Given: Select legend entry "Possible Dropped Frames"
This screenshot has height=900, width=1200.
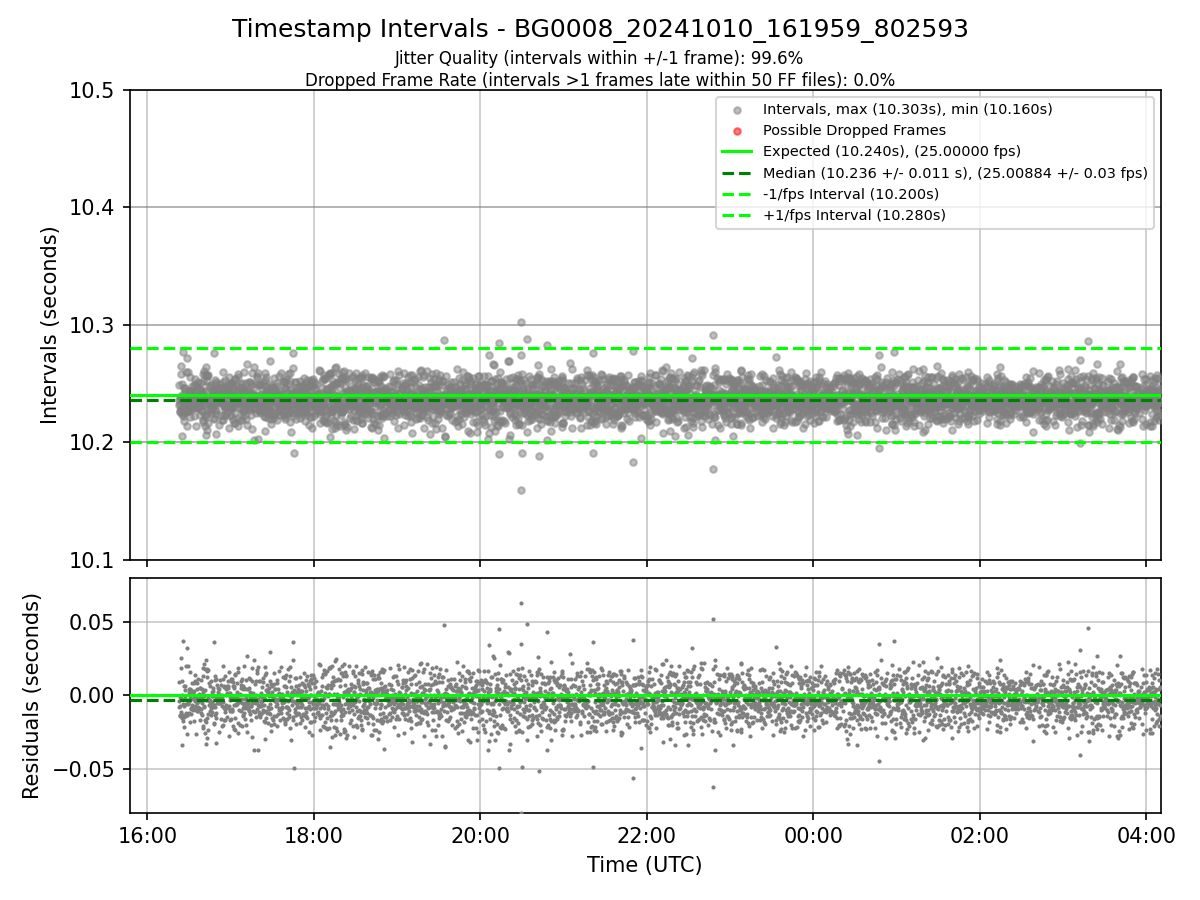Looking at the screenshot, I should pos(854,130).
